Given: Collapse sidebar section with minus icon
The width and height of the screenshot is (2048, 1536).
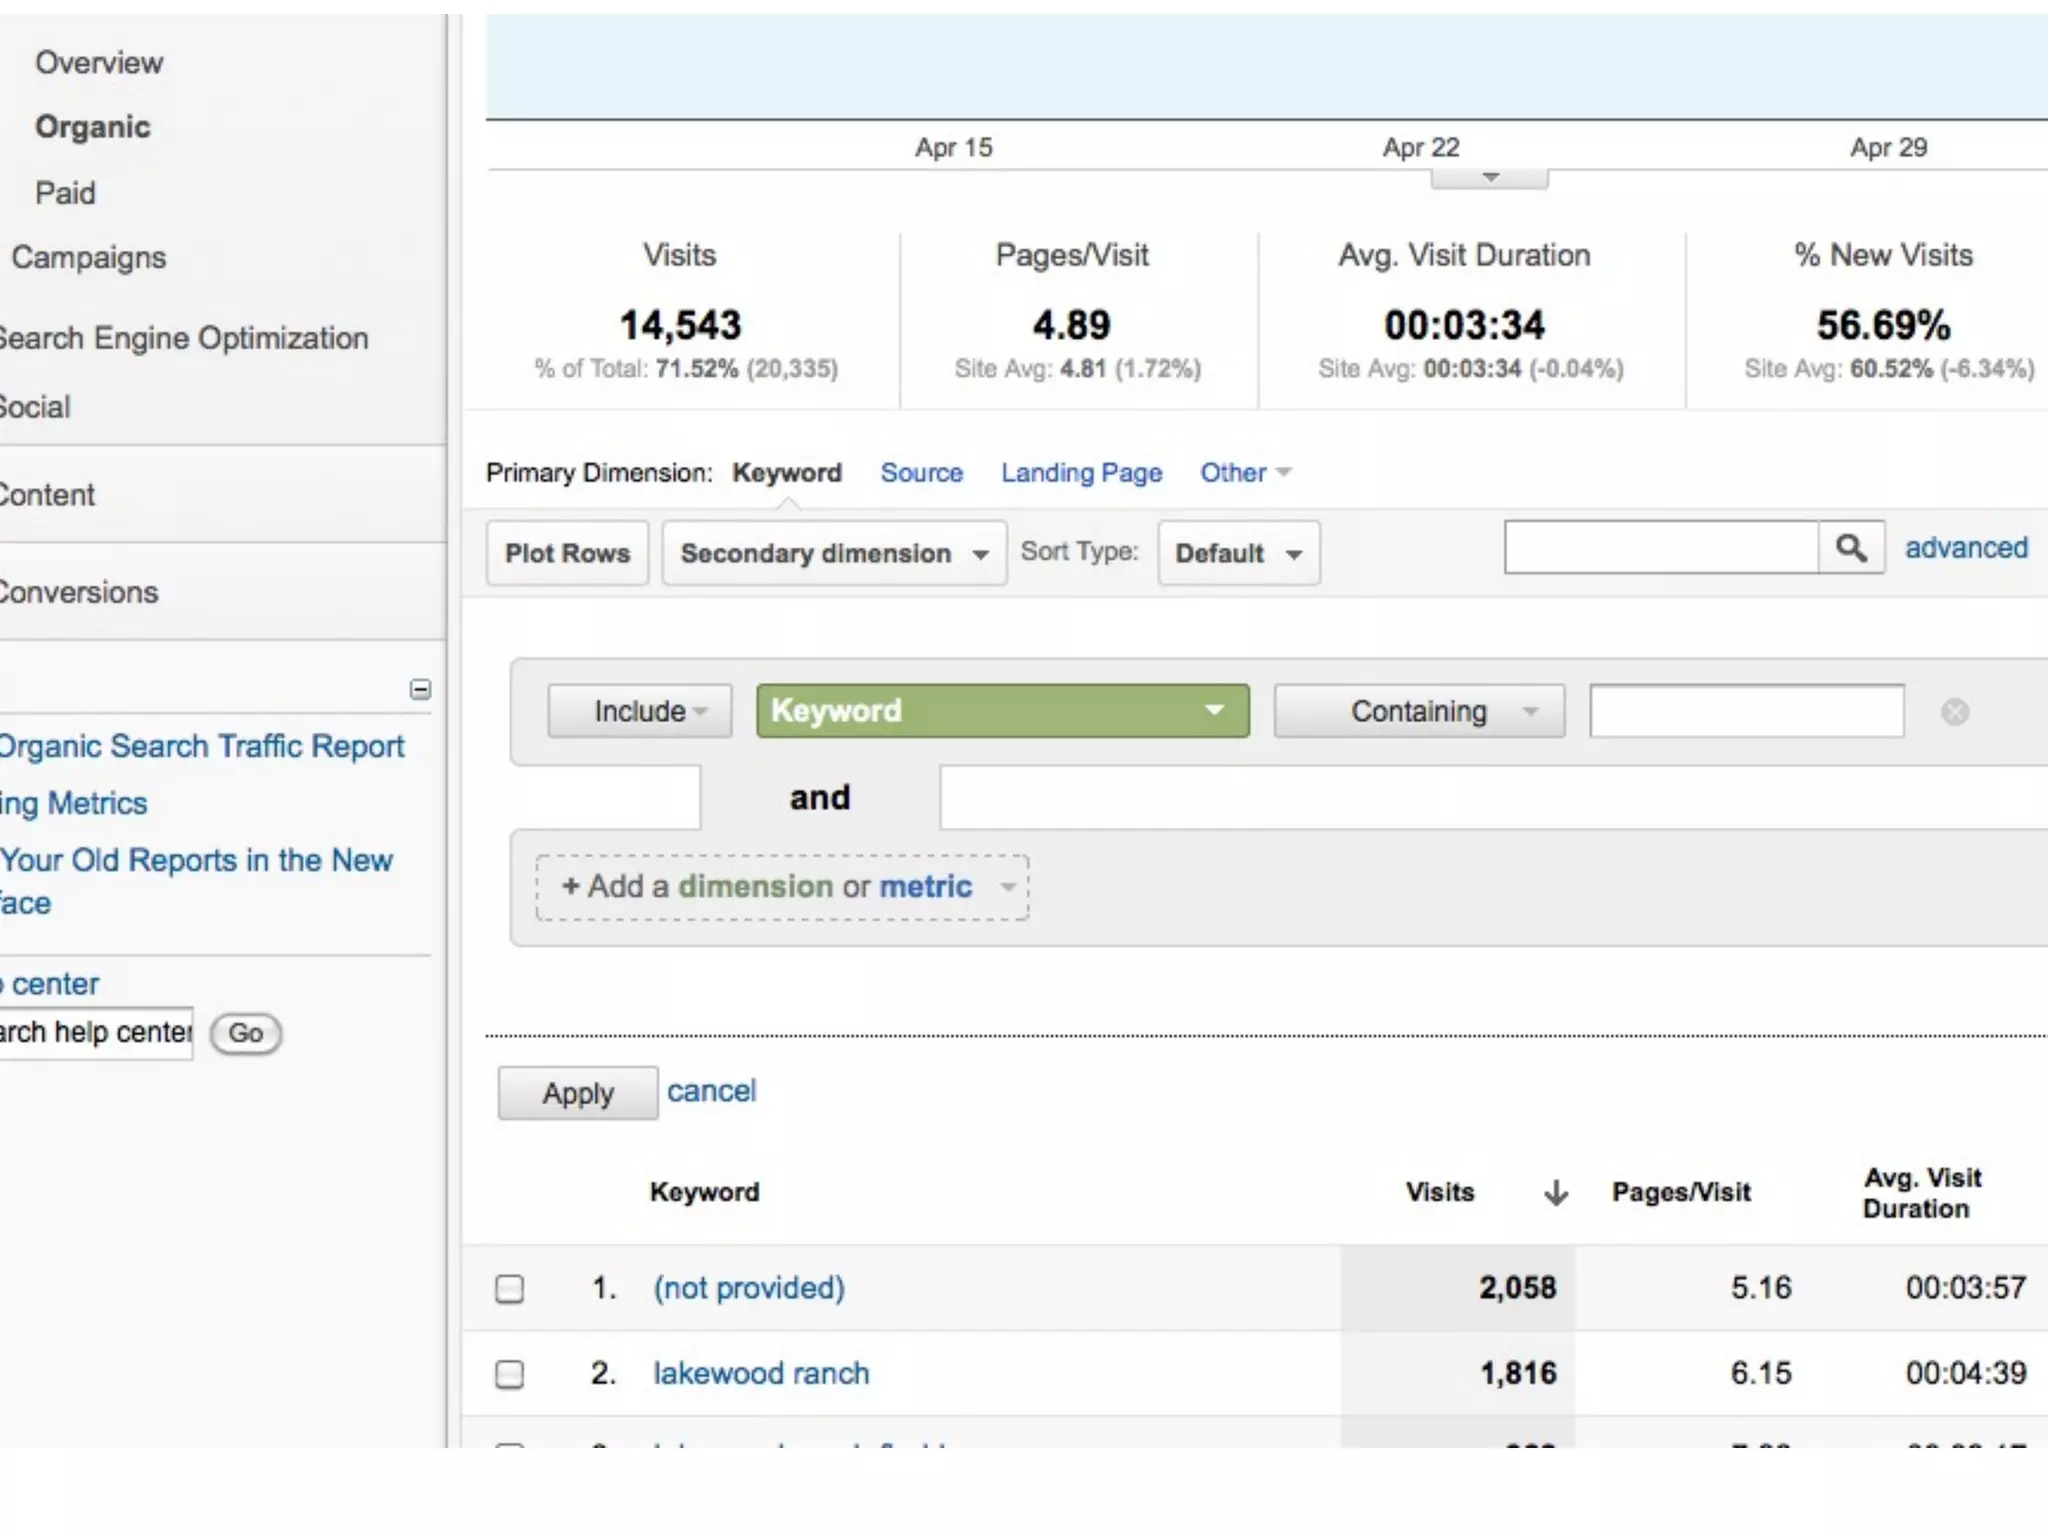Looking at the screenshot, I should (x=420, y=689).
